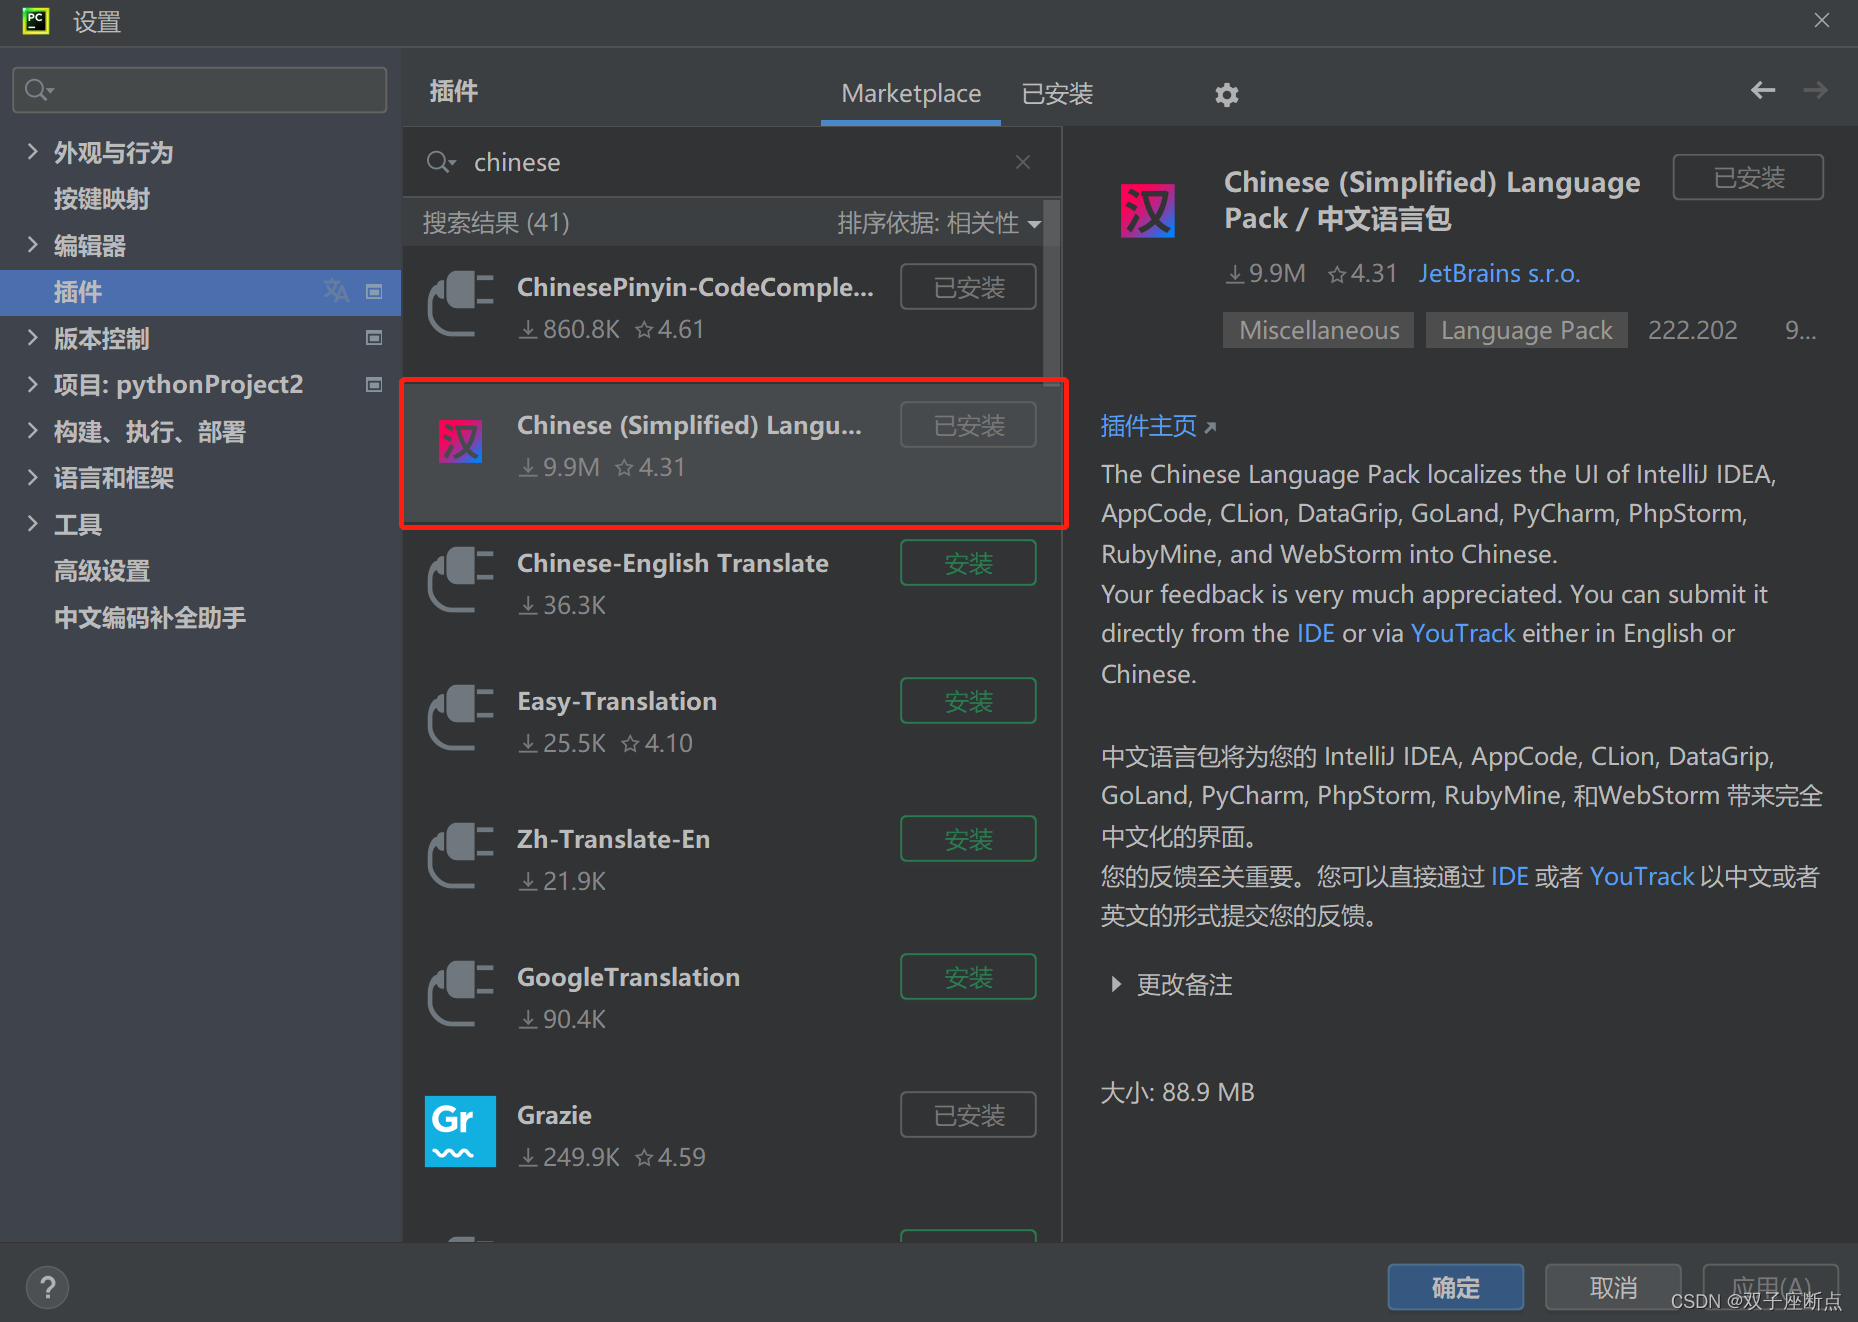Click the Chinese Simplified list plugin icon
Viewport: 1858px width, 1322px height.
tap(460, 442)
